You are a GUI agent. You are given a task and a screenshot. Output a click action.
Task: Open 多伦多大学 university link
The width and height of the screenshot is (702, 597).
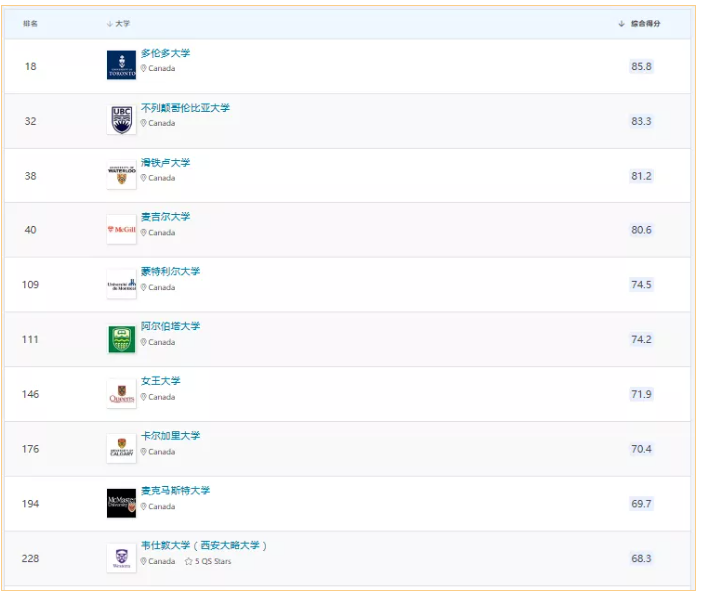coord(165,53)
